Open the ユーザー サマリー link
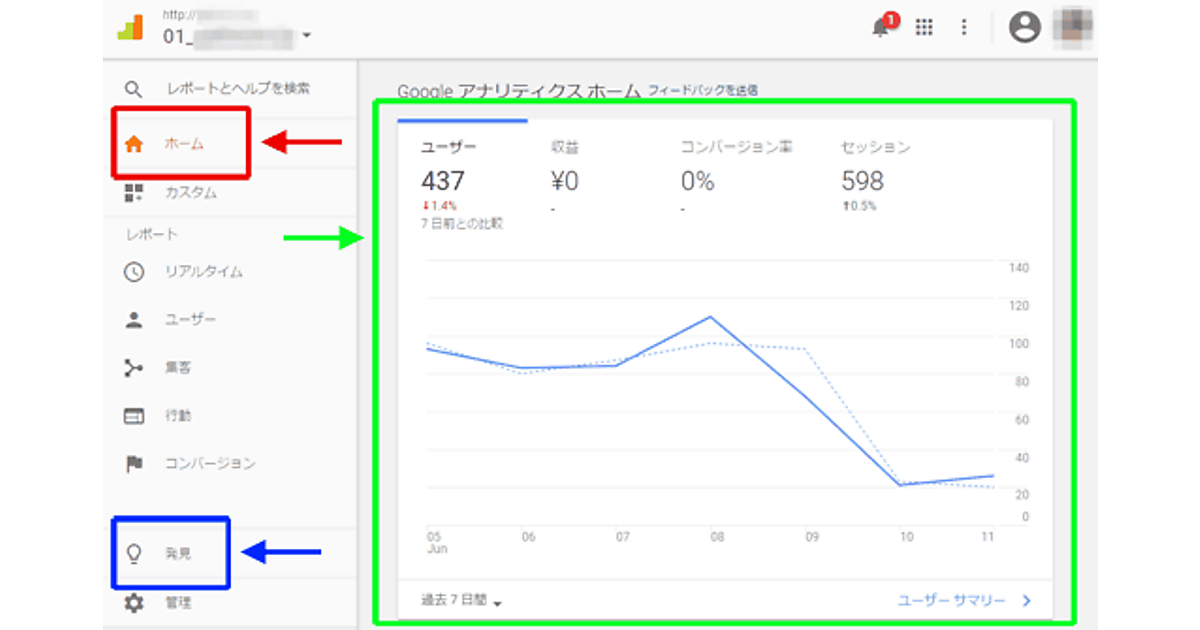The width and height of the screenshot is (1200, 630). point(951,601)
